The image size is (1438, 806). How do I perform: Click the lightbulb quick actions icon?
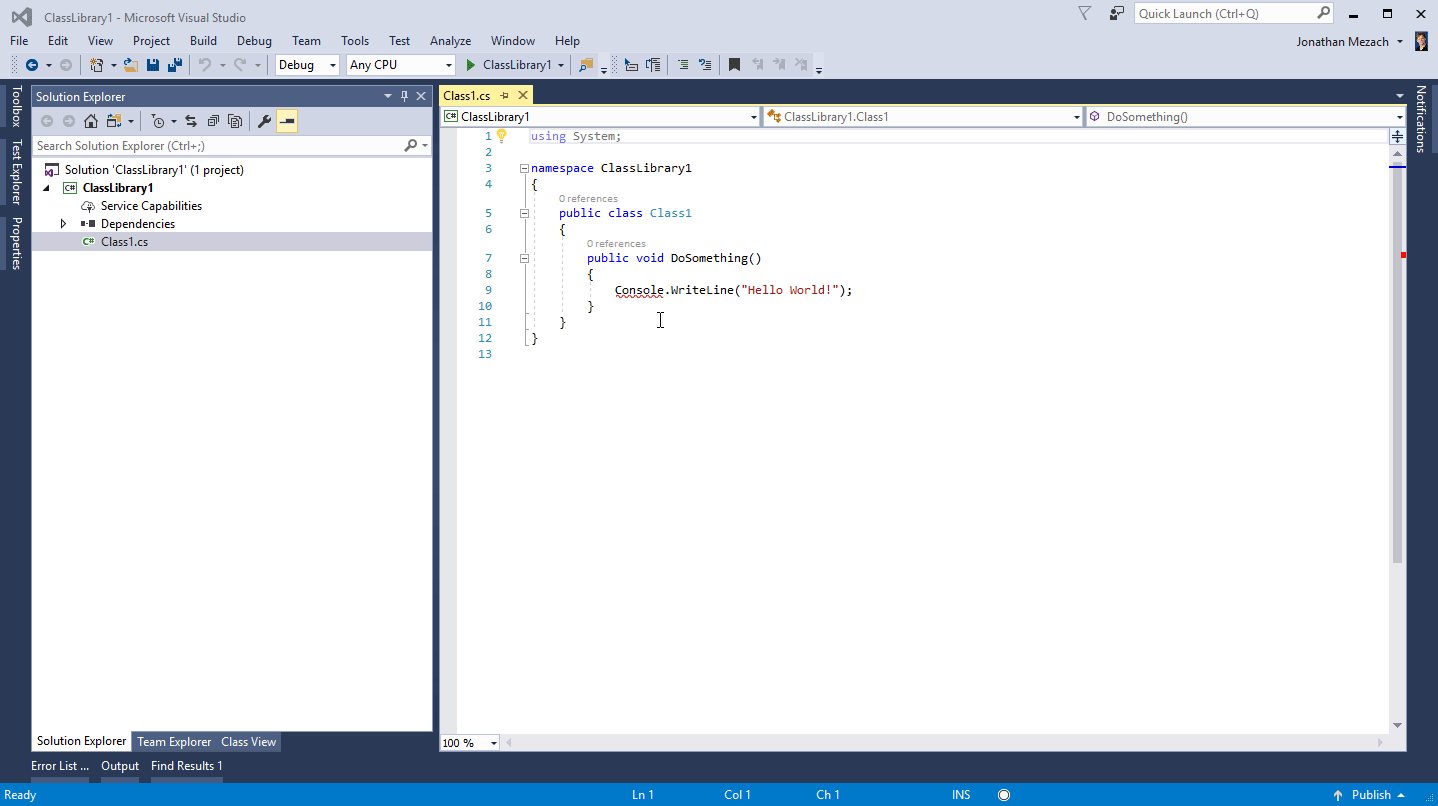[x=502, y=136]
